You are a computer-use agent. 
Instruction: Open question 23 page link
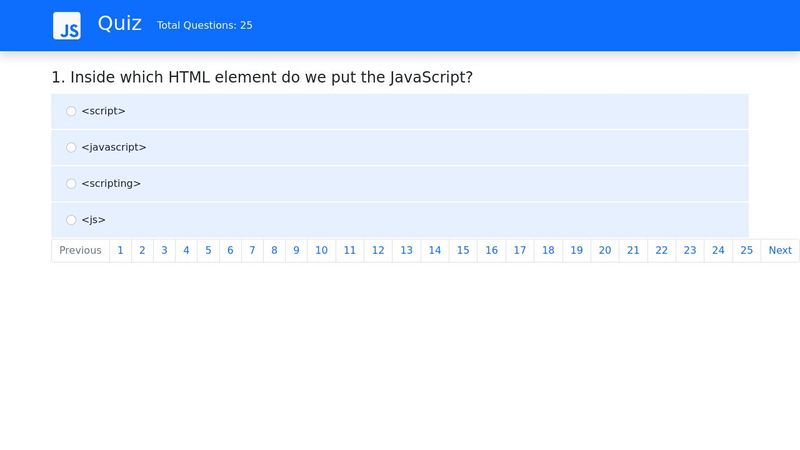click(690, 251)
